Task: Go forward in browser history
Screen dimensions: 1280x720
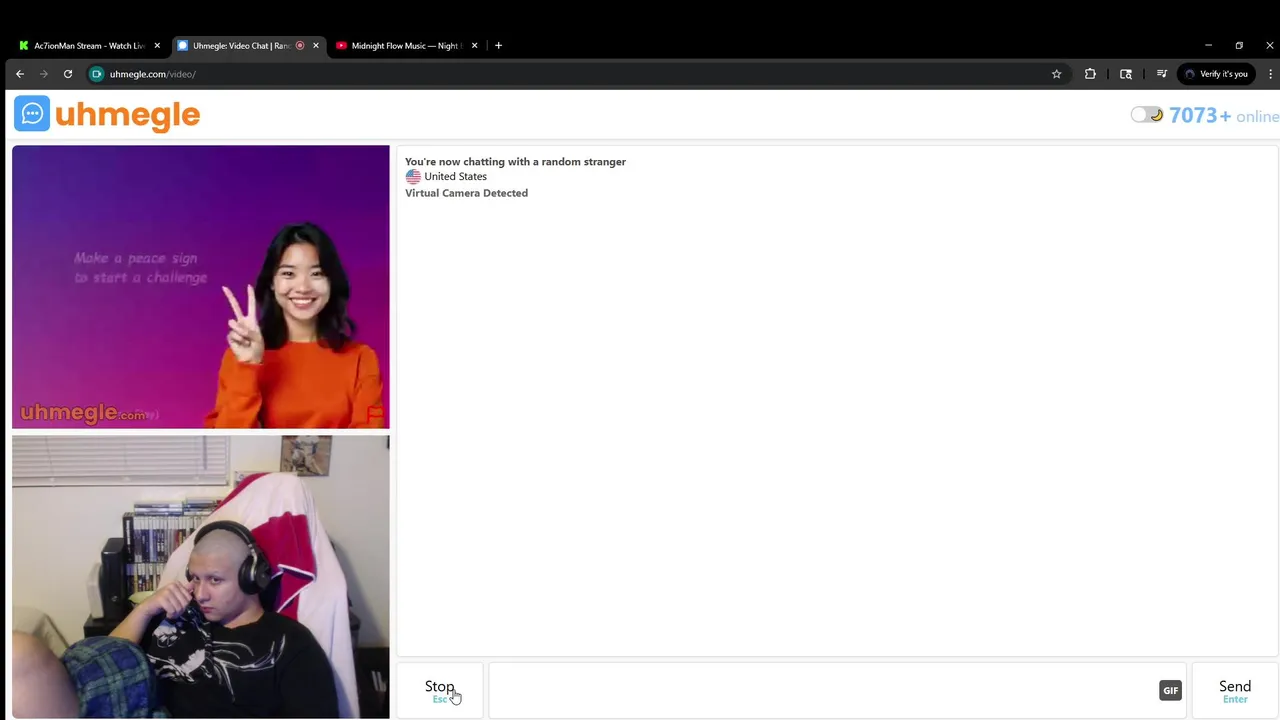Action: pos(44,74)
